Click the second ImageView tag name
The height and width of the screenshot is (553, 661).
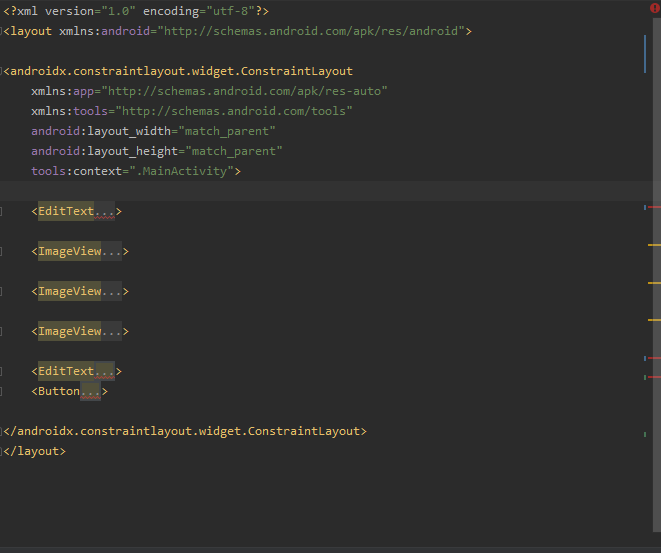[x=70, y=291]
